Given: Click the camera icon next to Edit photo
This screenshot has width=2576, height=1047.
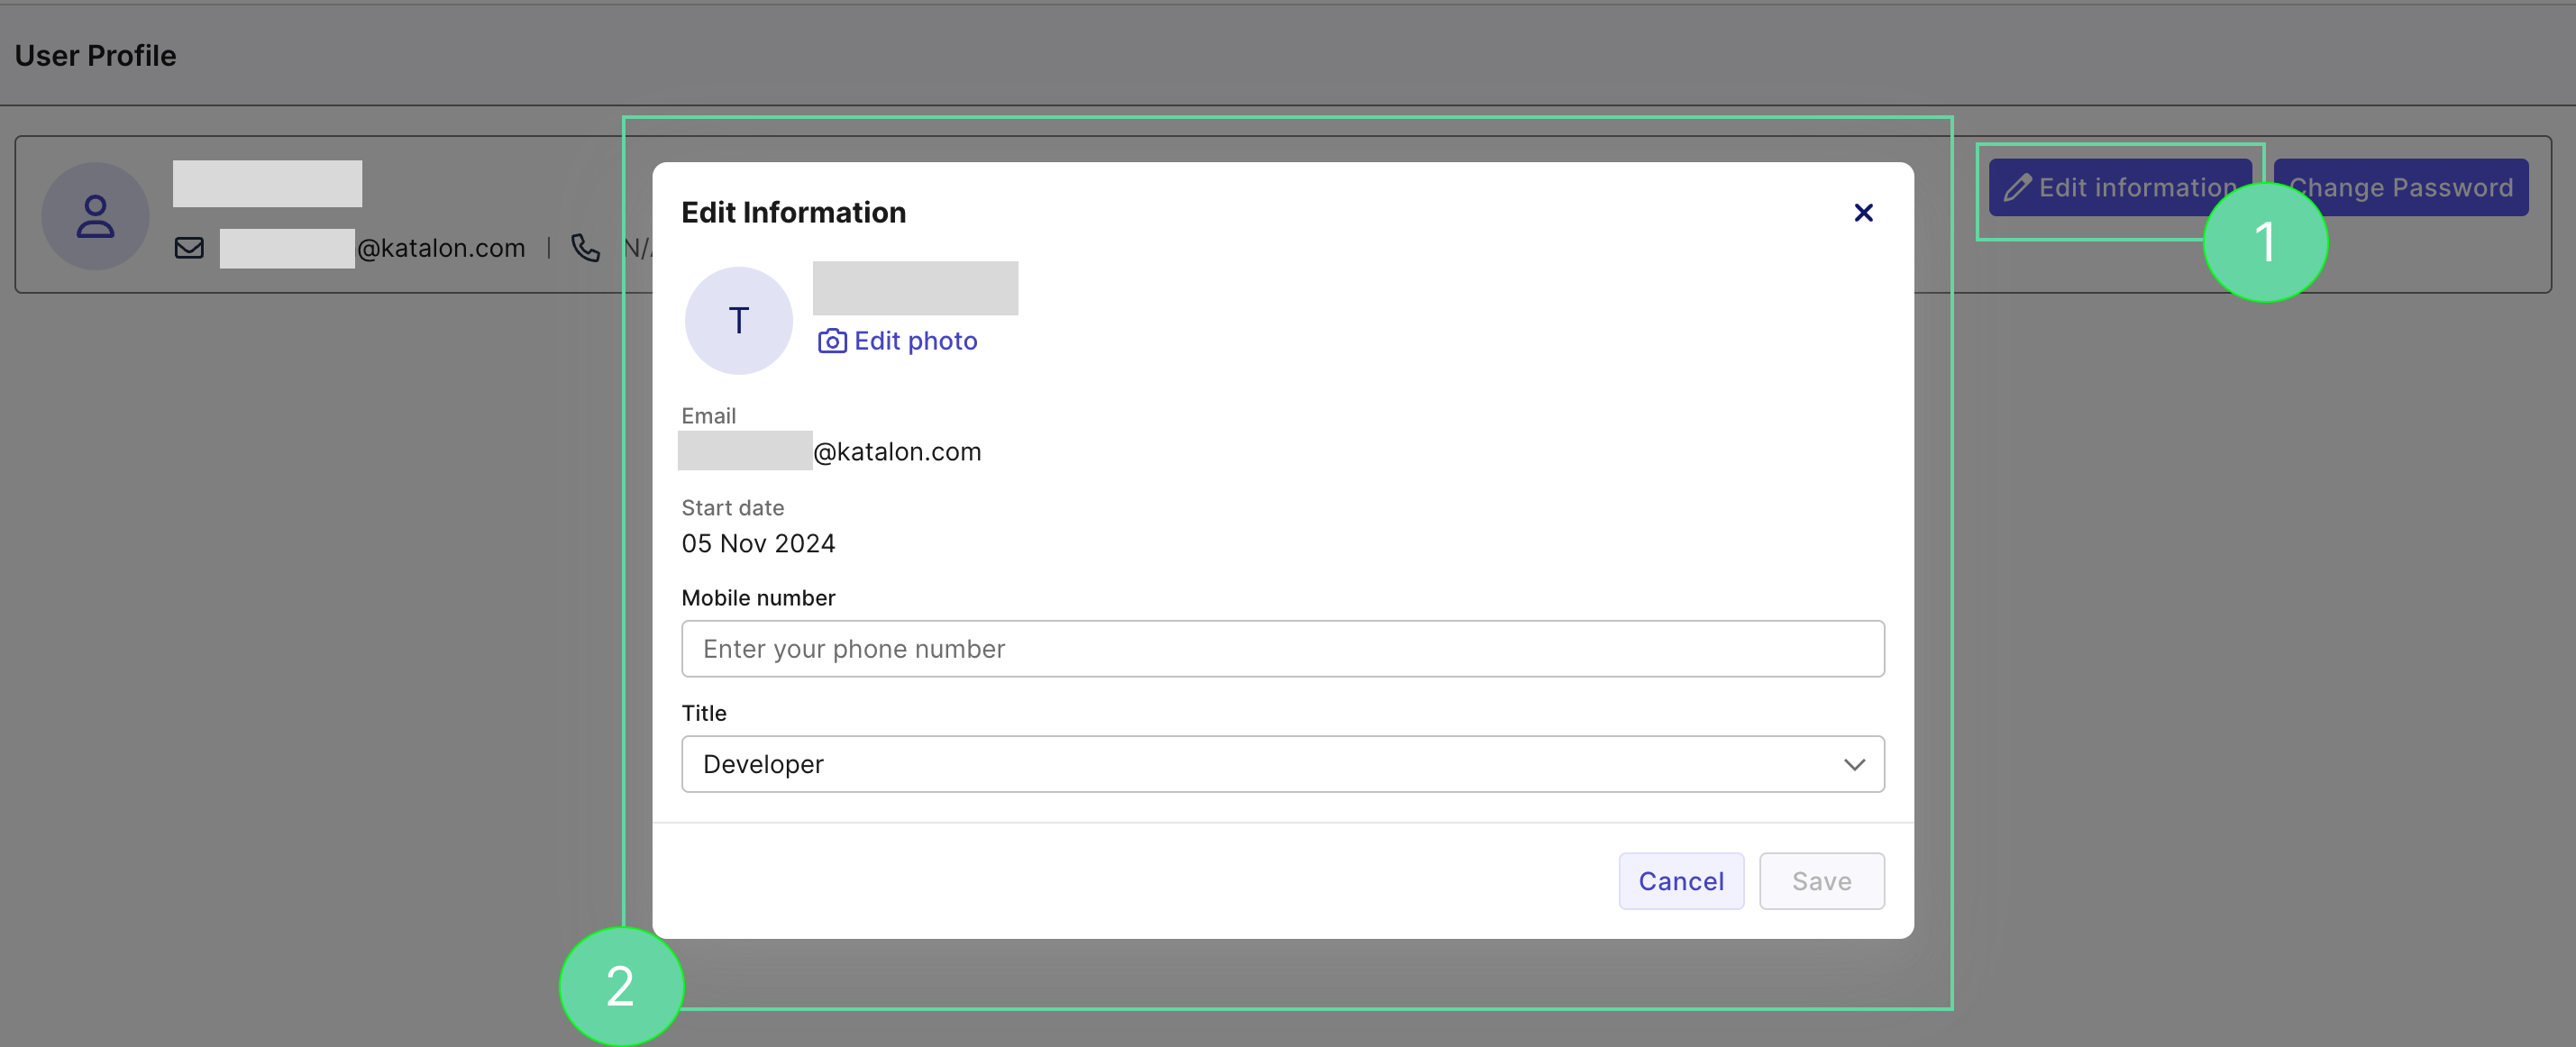Looking at the screenshot, I should [x=831, y=340].
